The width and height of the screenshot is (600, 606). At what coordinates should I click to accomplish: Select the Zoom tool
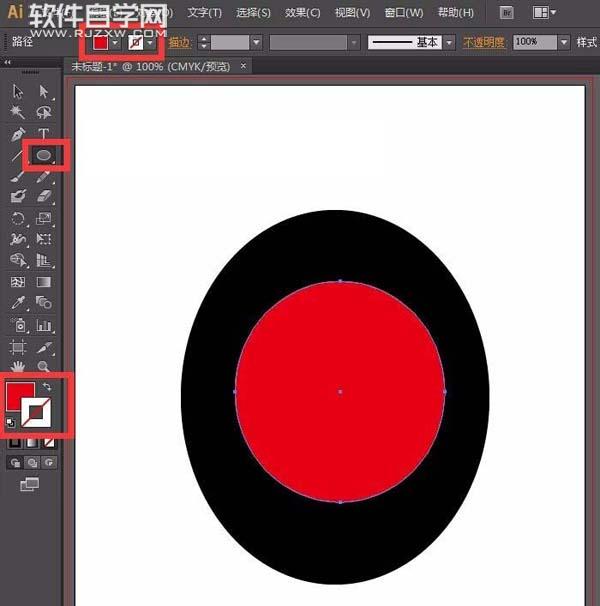[44, 368]
